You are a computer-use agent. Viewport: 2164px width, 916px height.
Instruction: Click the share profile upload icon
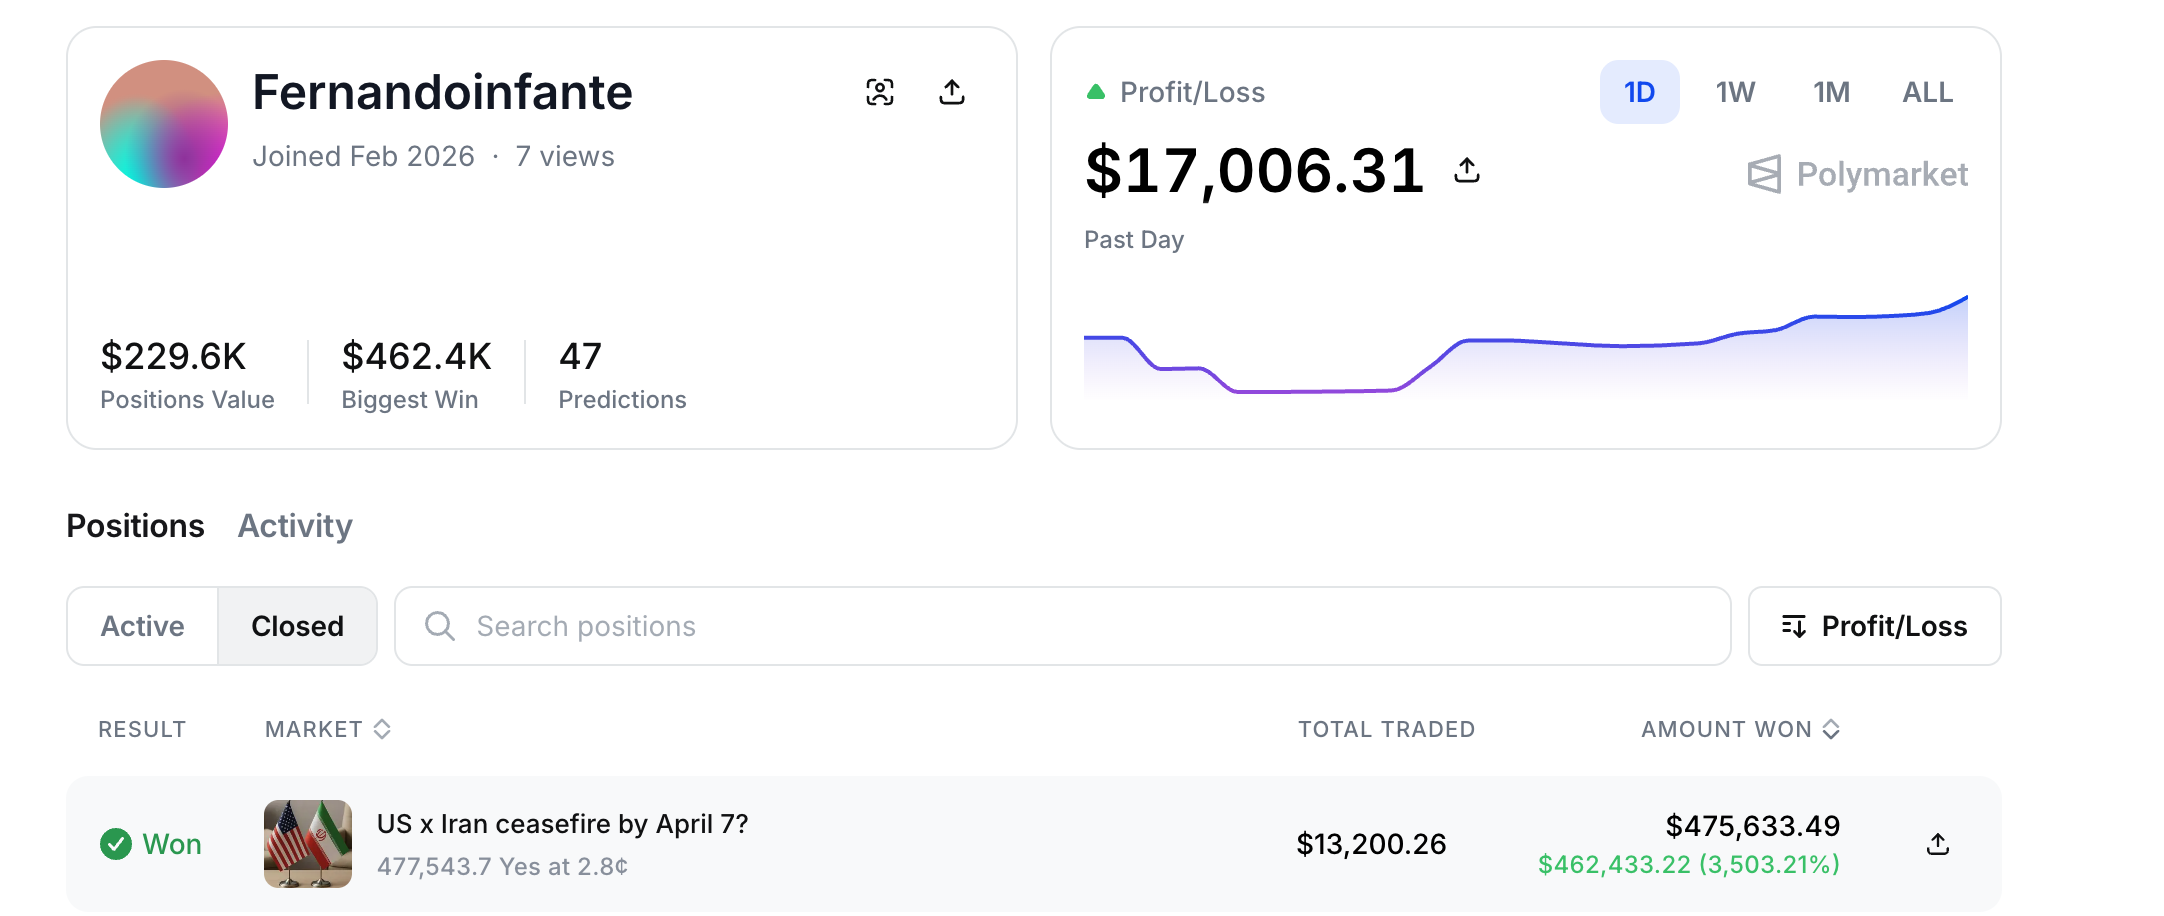(x=952, y=92)
